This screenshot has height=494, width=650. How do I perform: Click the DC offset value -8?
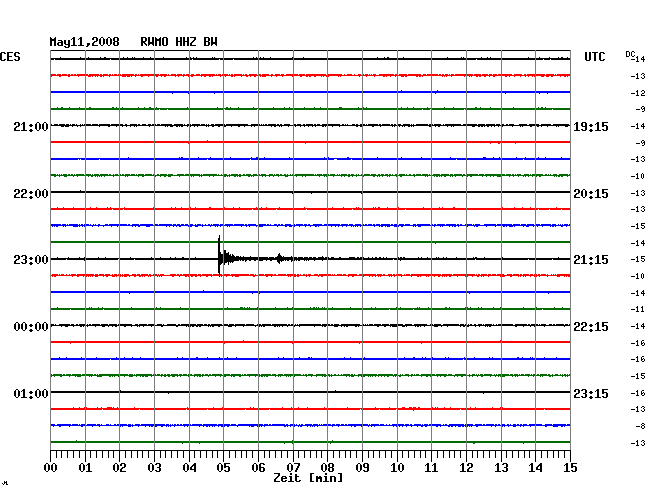pos(640,426)
